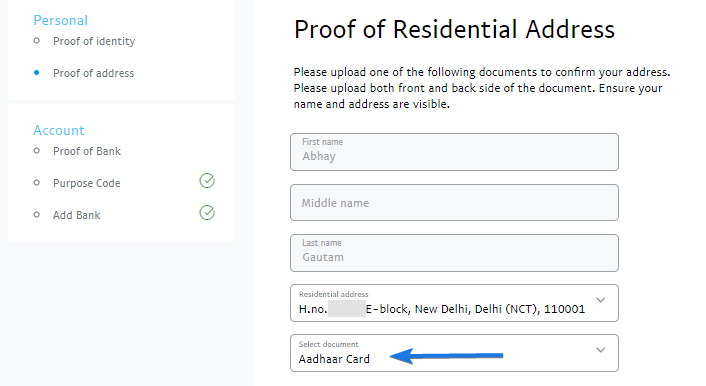Open the Aadhaar Card document selector
Screen dimensions: 706x386
tap(454, 353)
